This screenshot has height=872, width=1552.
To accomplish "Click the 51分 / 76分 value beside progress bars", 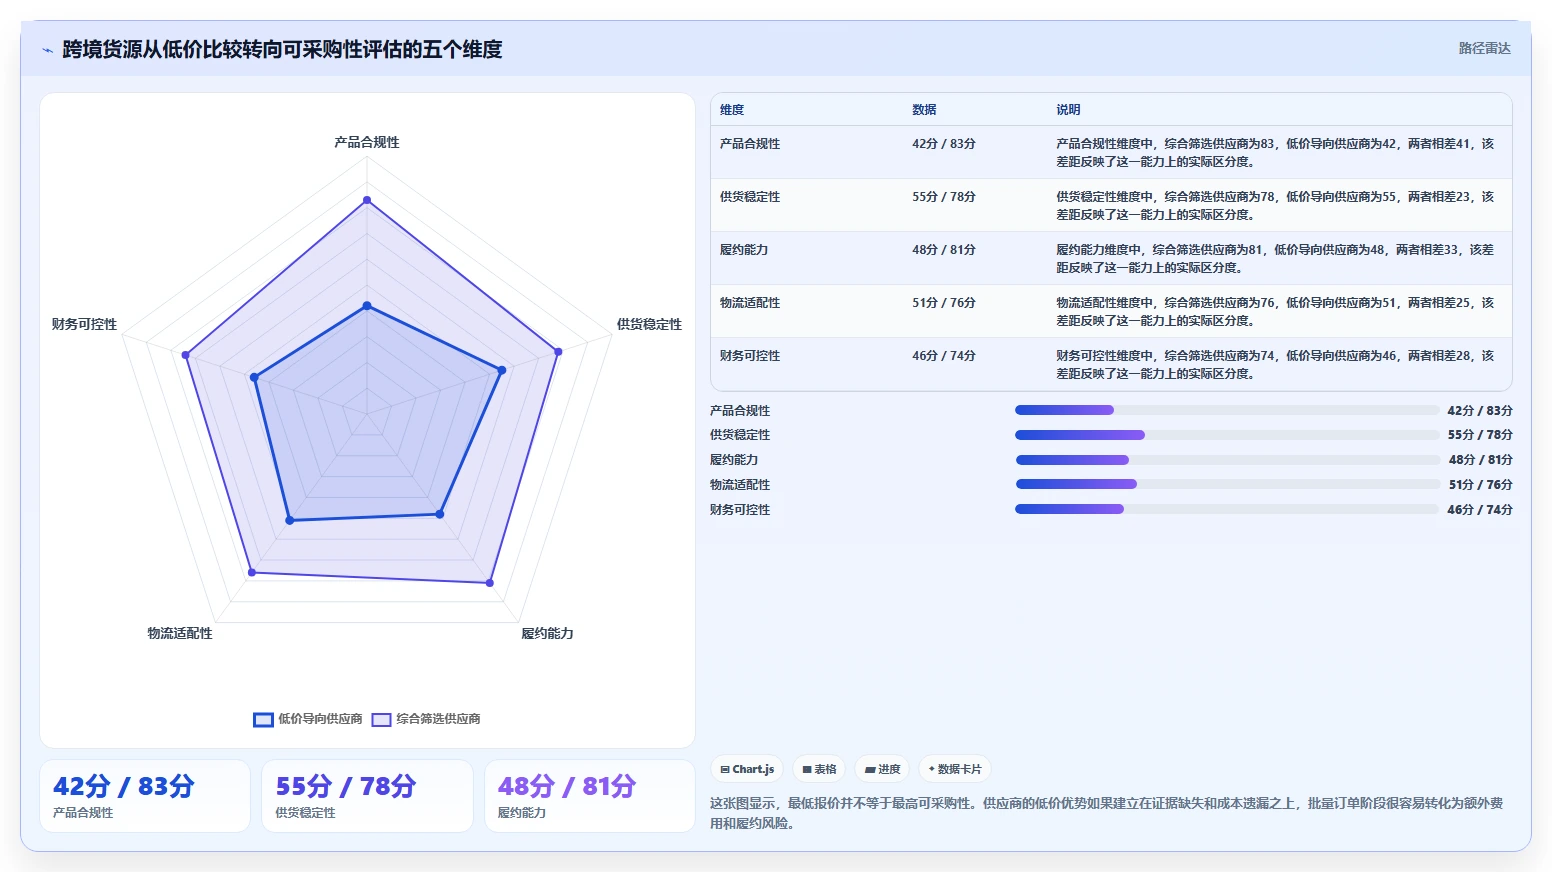I will [x=1480, y=485].
